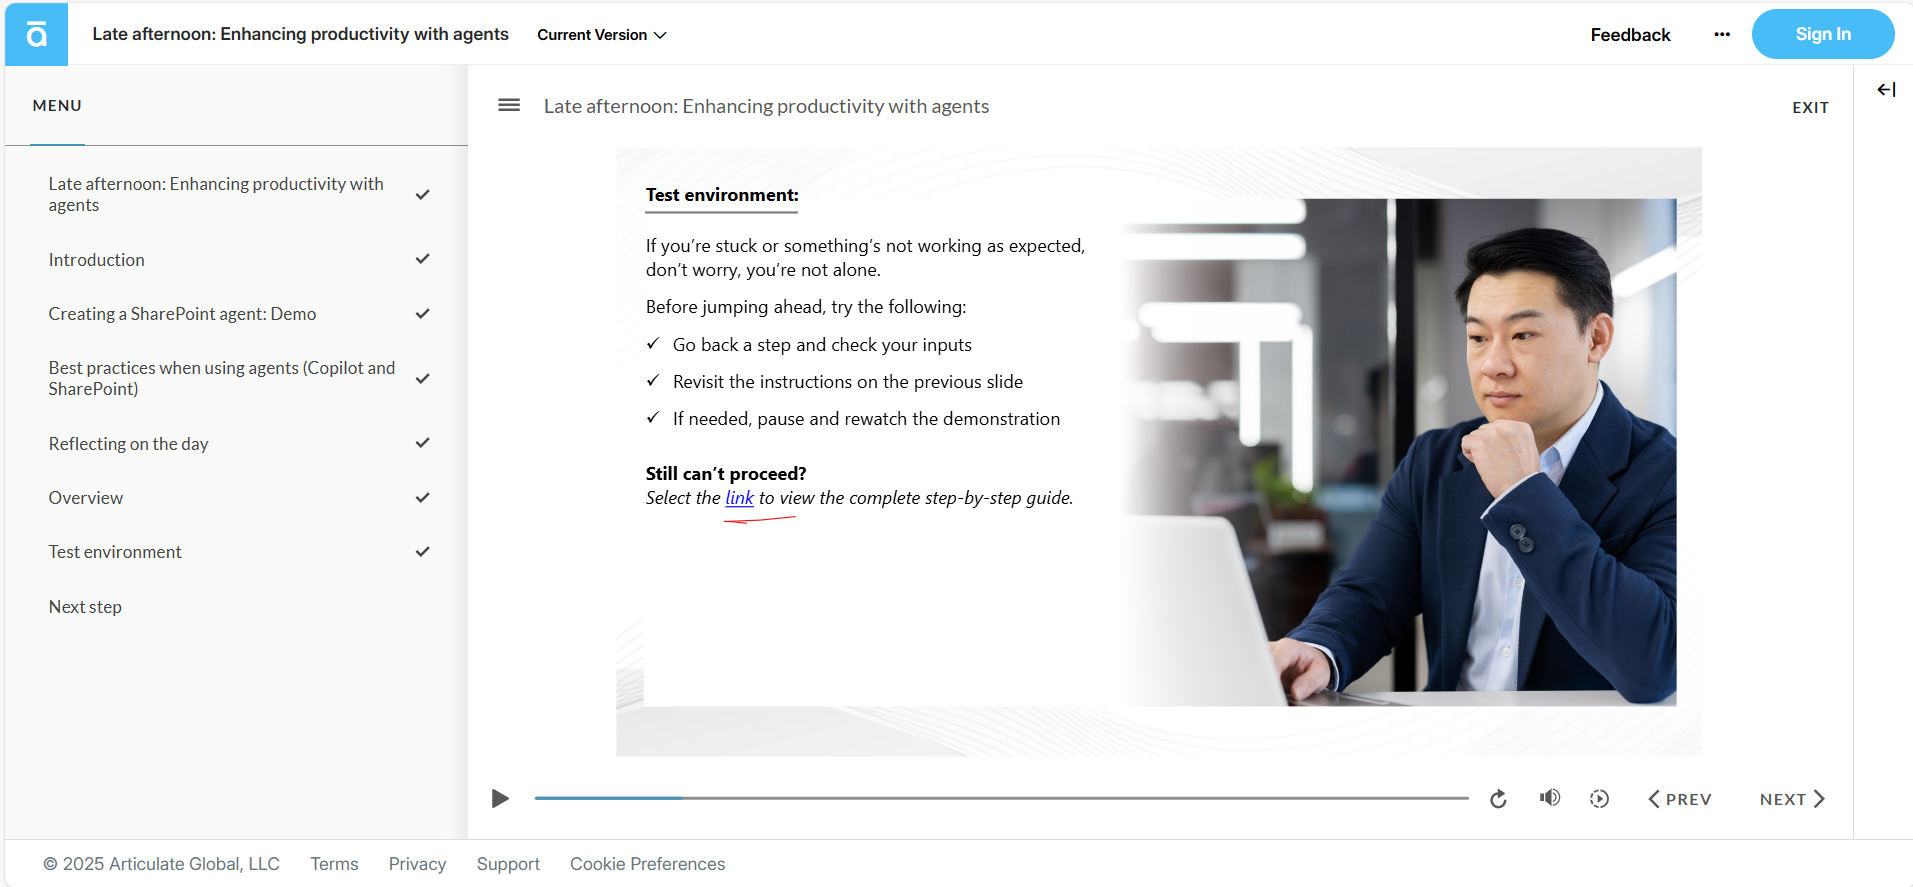Screen dimensions: 1913x887
Task: Open the Terms footer link
Action: coord(334,864)
